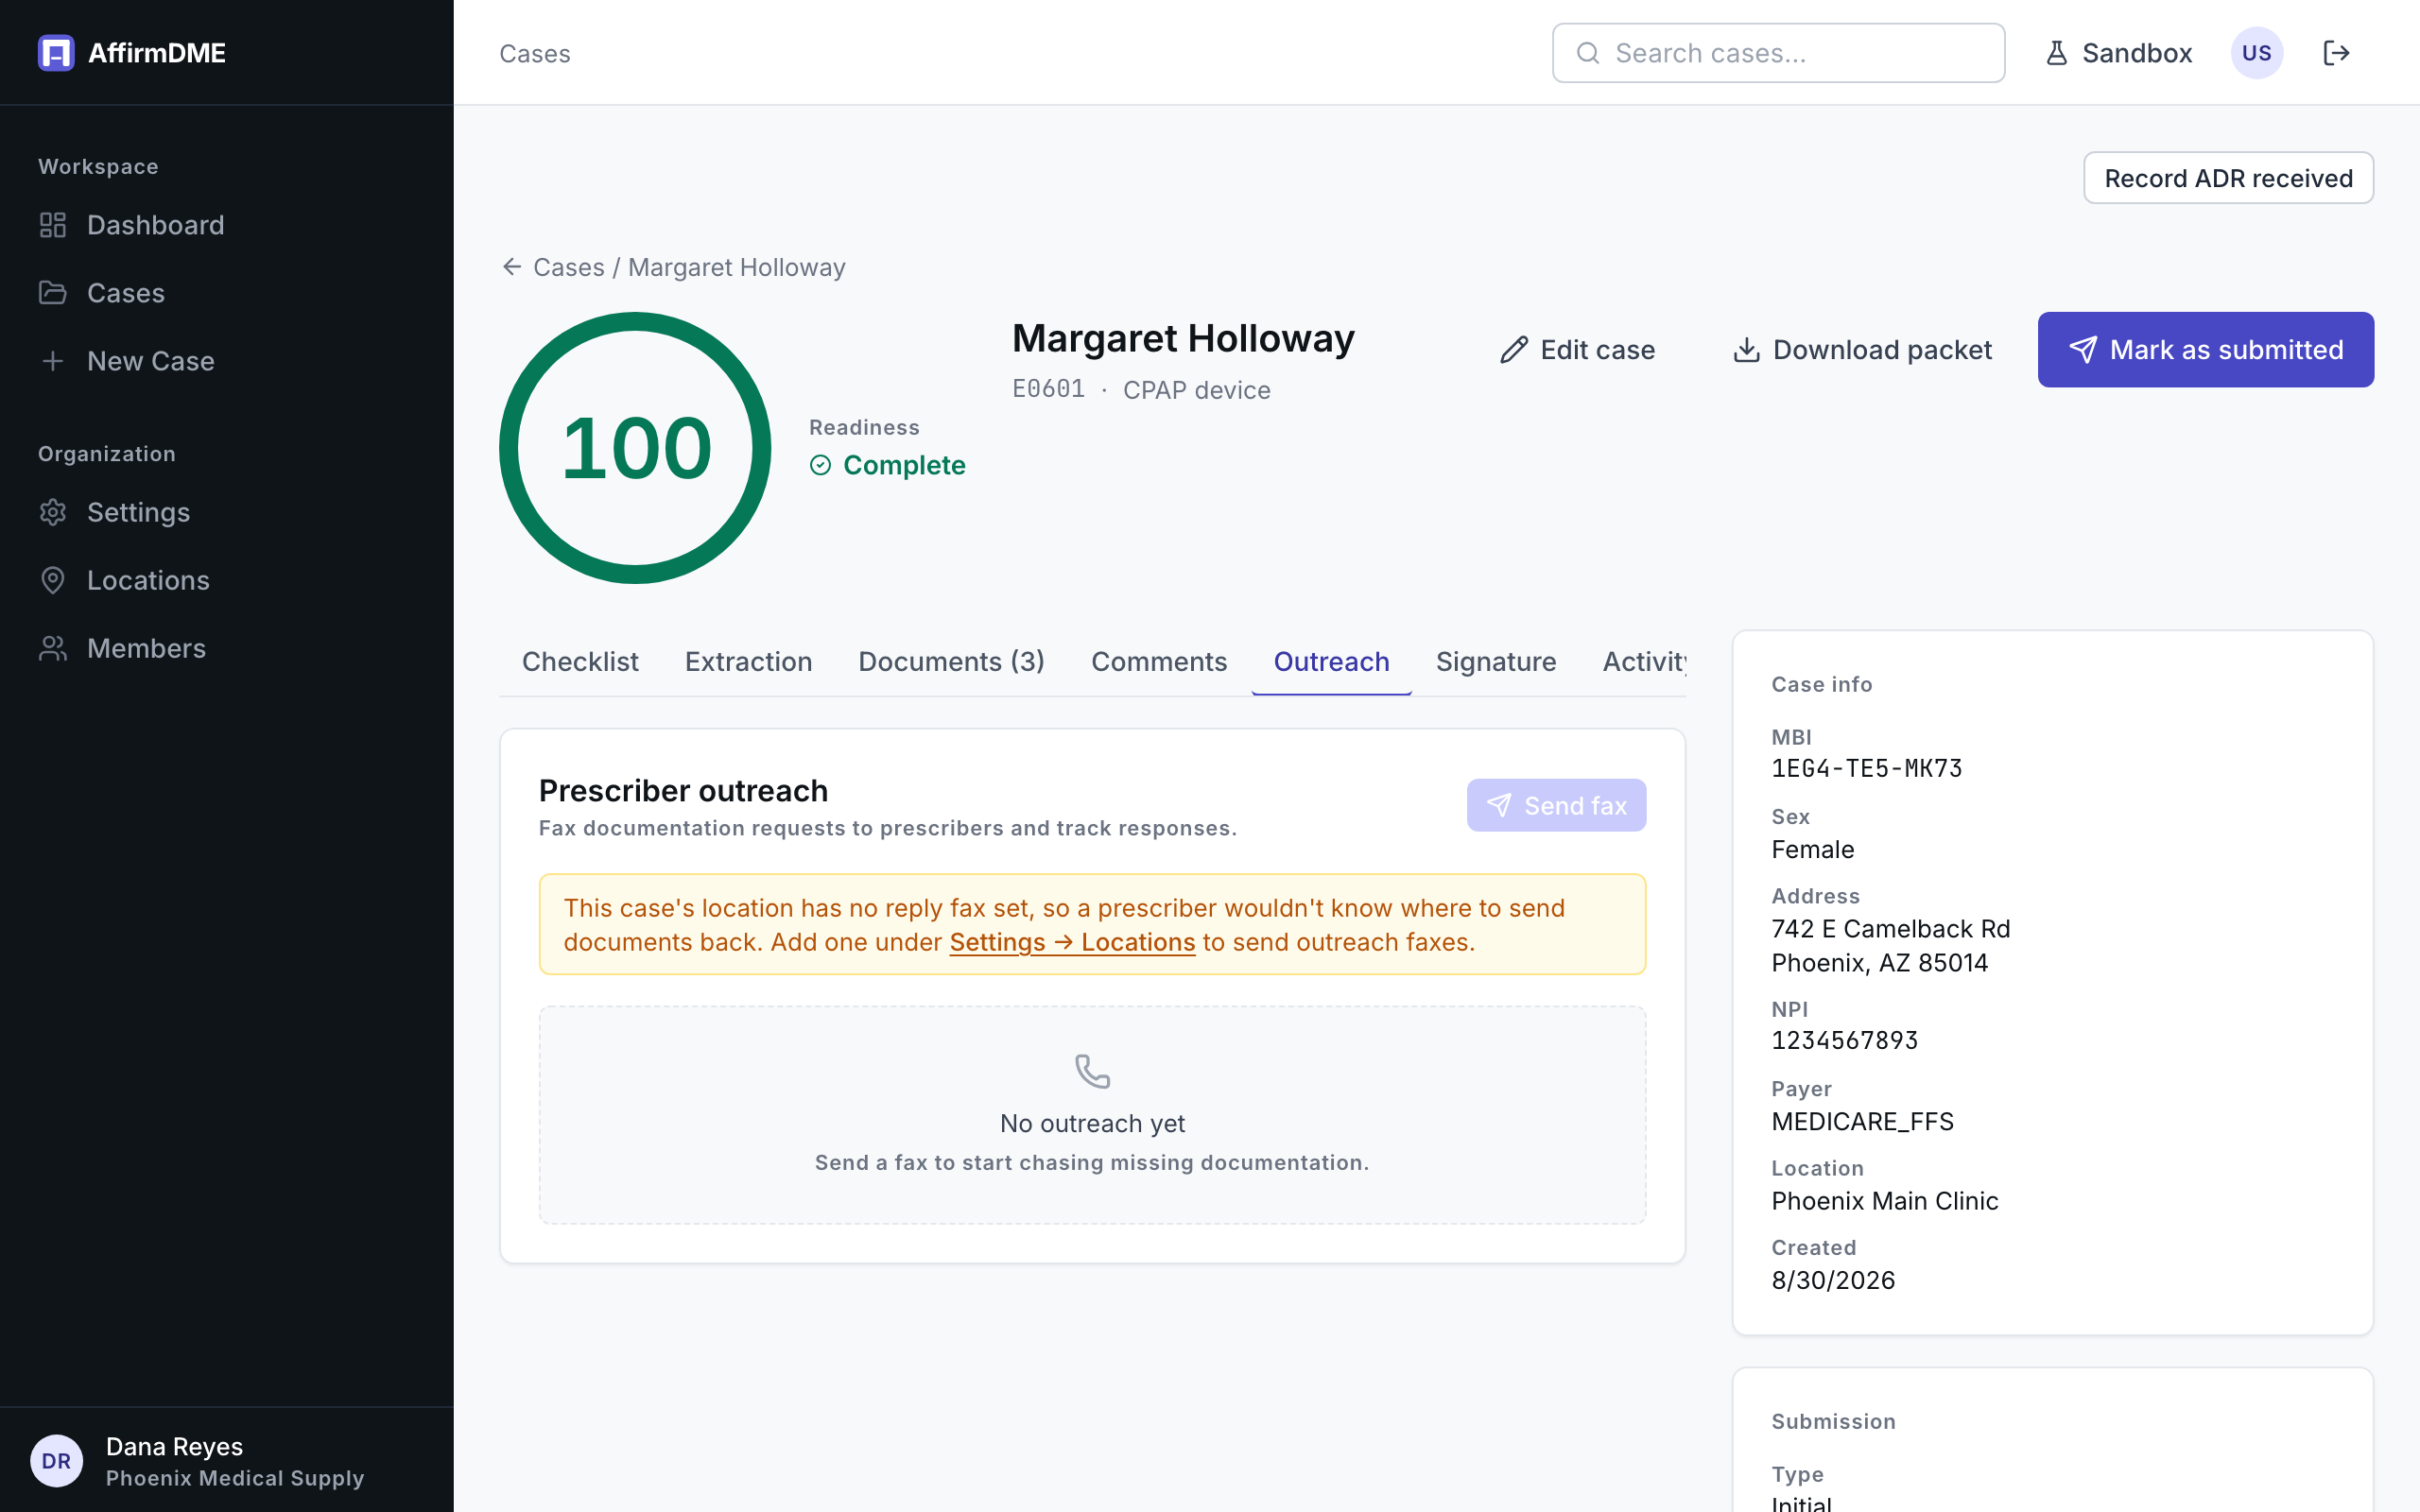Click the green Complete readiness checkmark
Screen dimensions: 2420x1512
820,465
